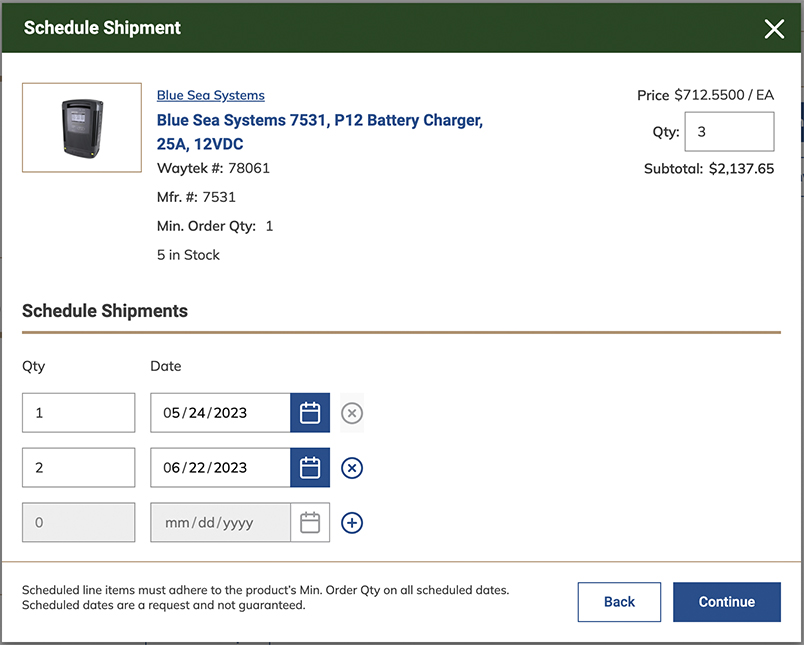Select the 06/22/2023 date text field
Screen dimensions: 804x645
click(220, 467)
